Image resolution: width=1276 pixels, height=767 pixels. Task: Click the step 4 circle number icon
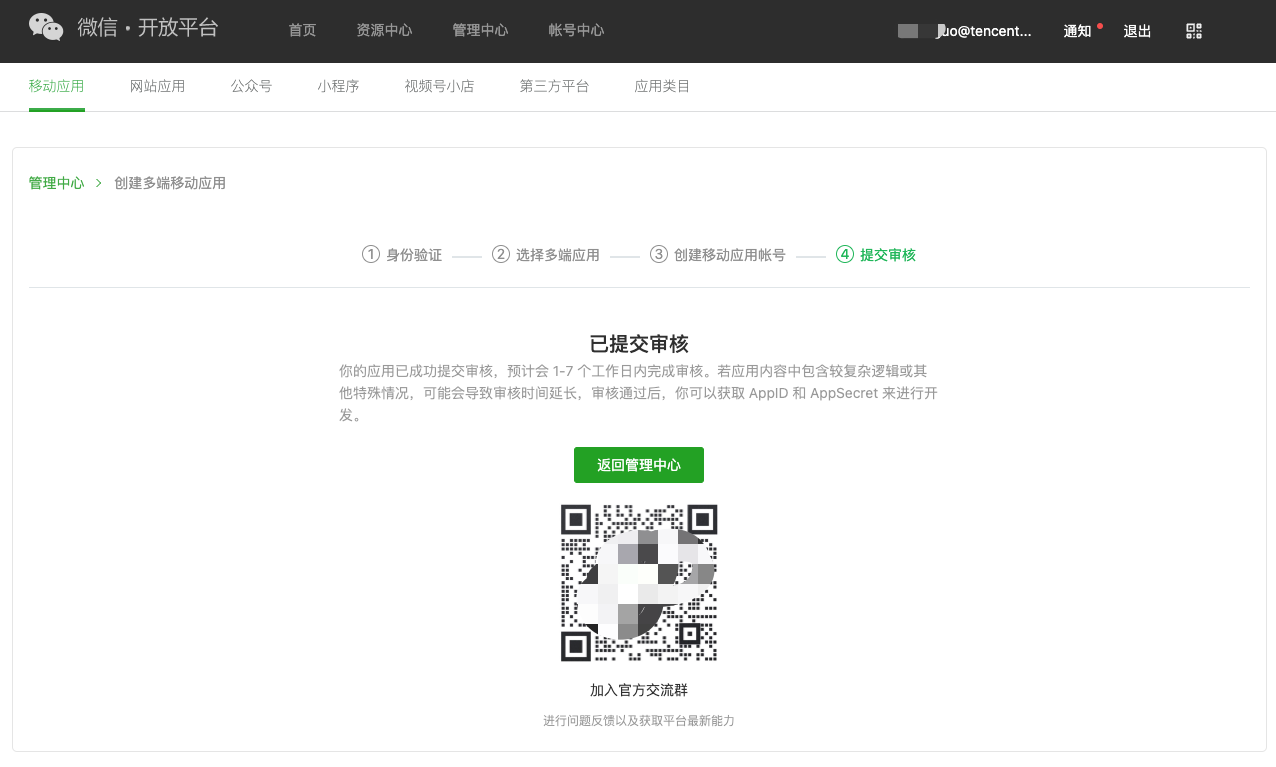(845, 254)
